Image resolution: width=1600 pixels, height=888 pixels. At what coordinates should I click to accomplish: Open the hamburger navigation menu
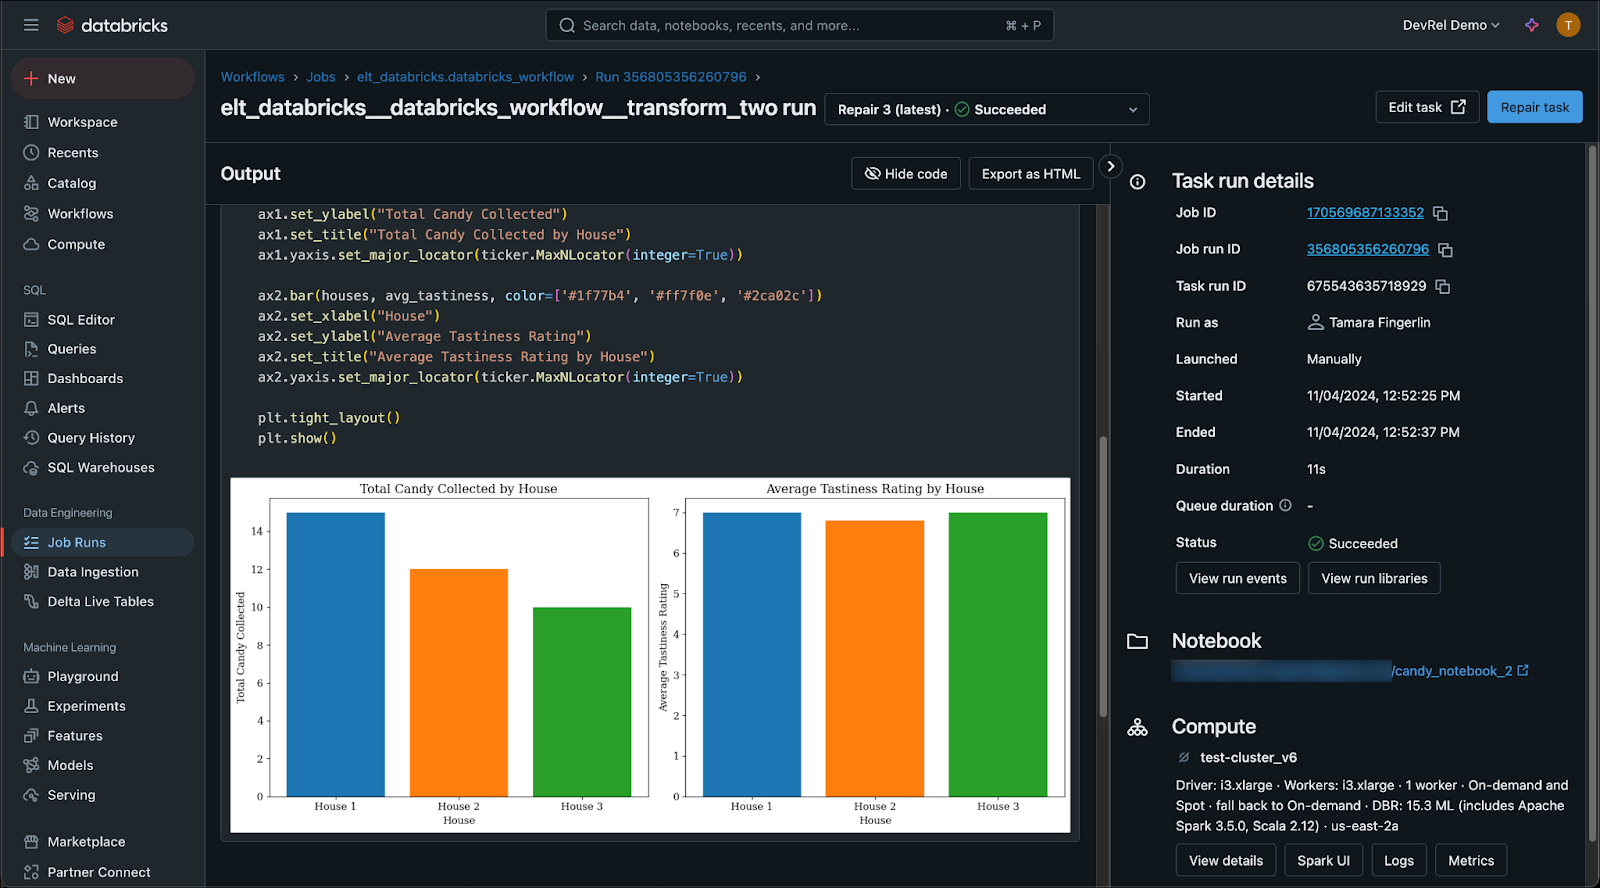pos(31,25)
